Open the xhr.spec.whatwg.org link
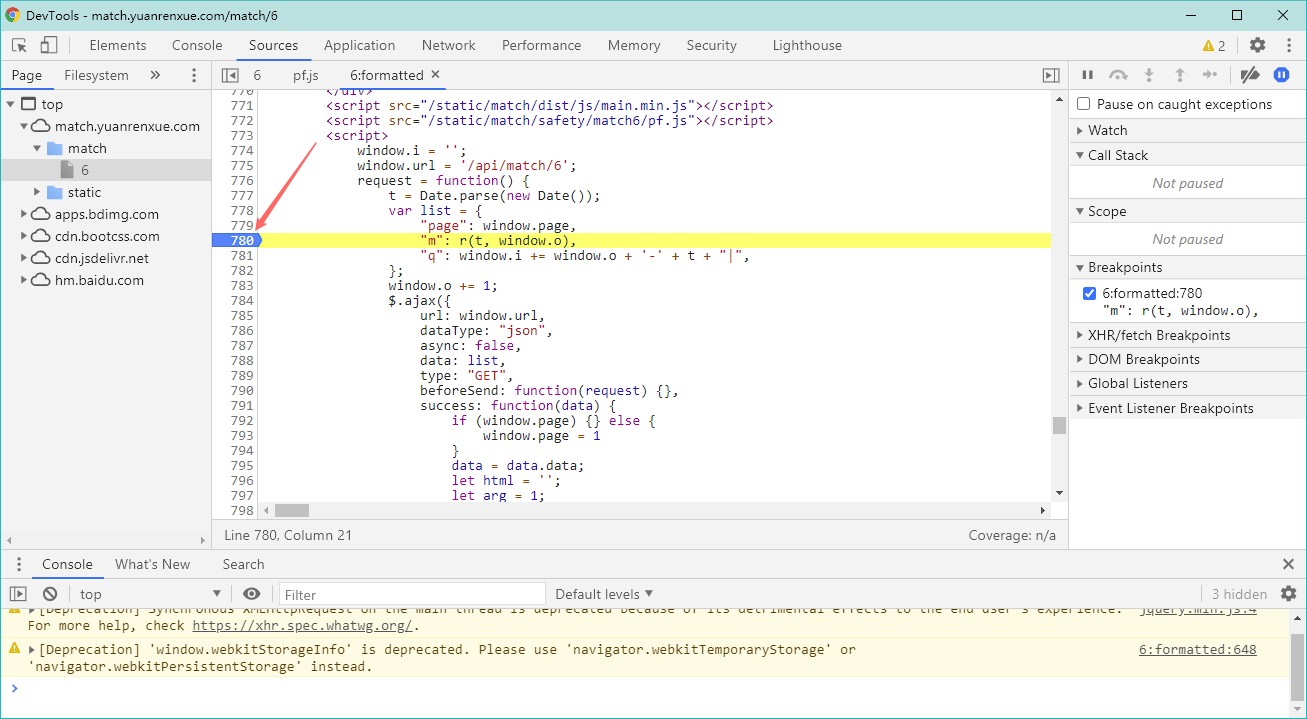This screenshot has height=719, width=1307. click(x=302, y=626)
